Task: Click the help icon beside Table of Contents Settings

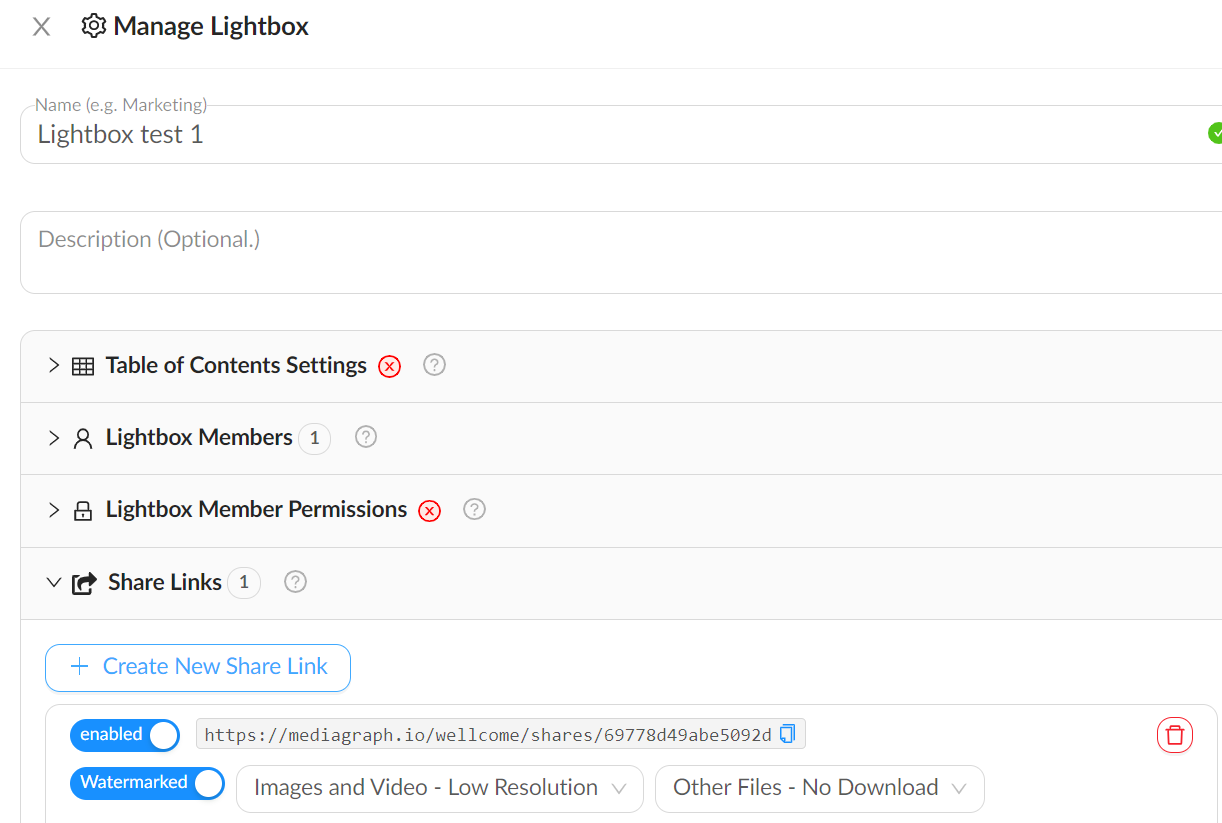Action: point(434,365)
